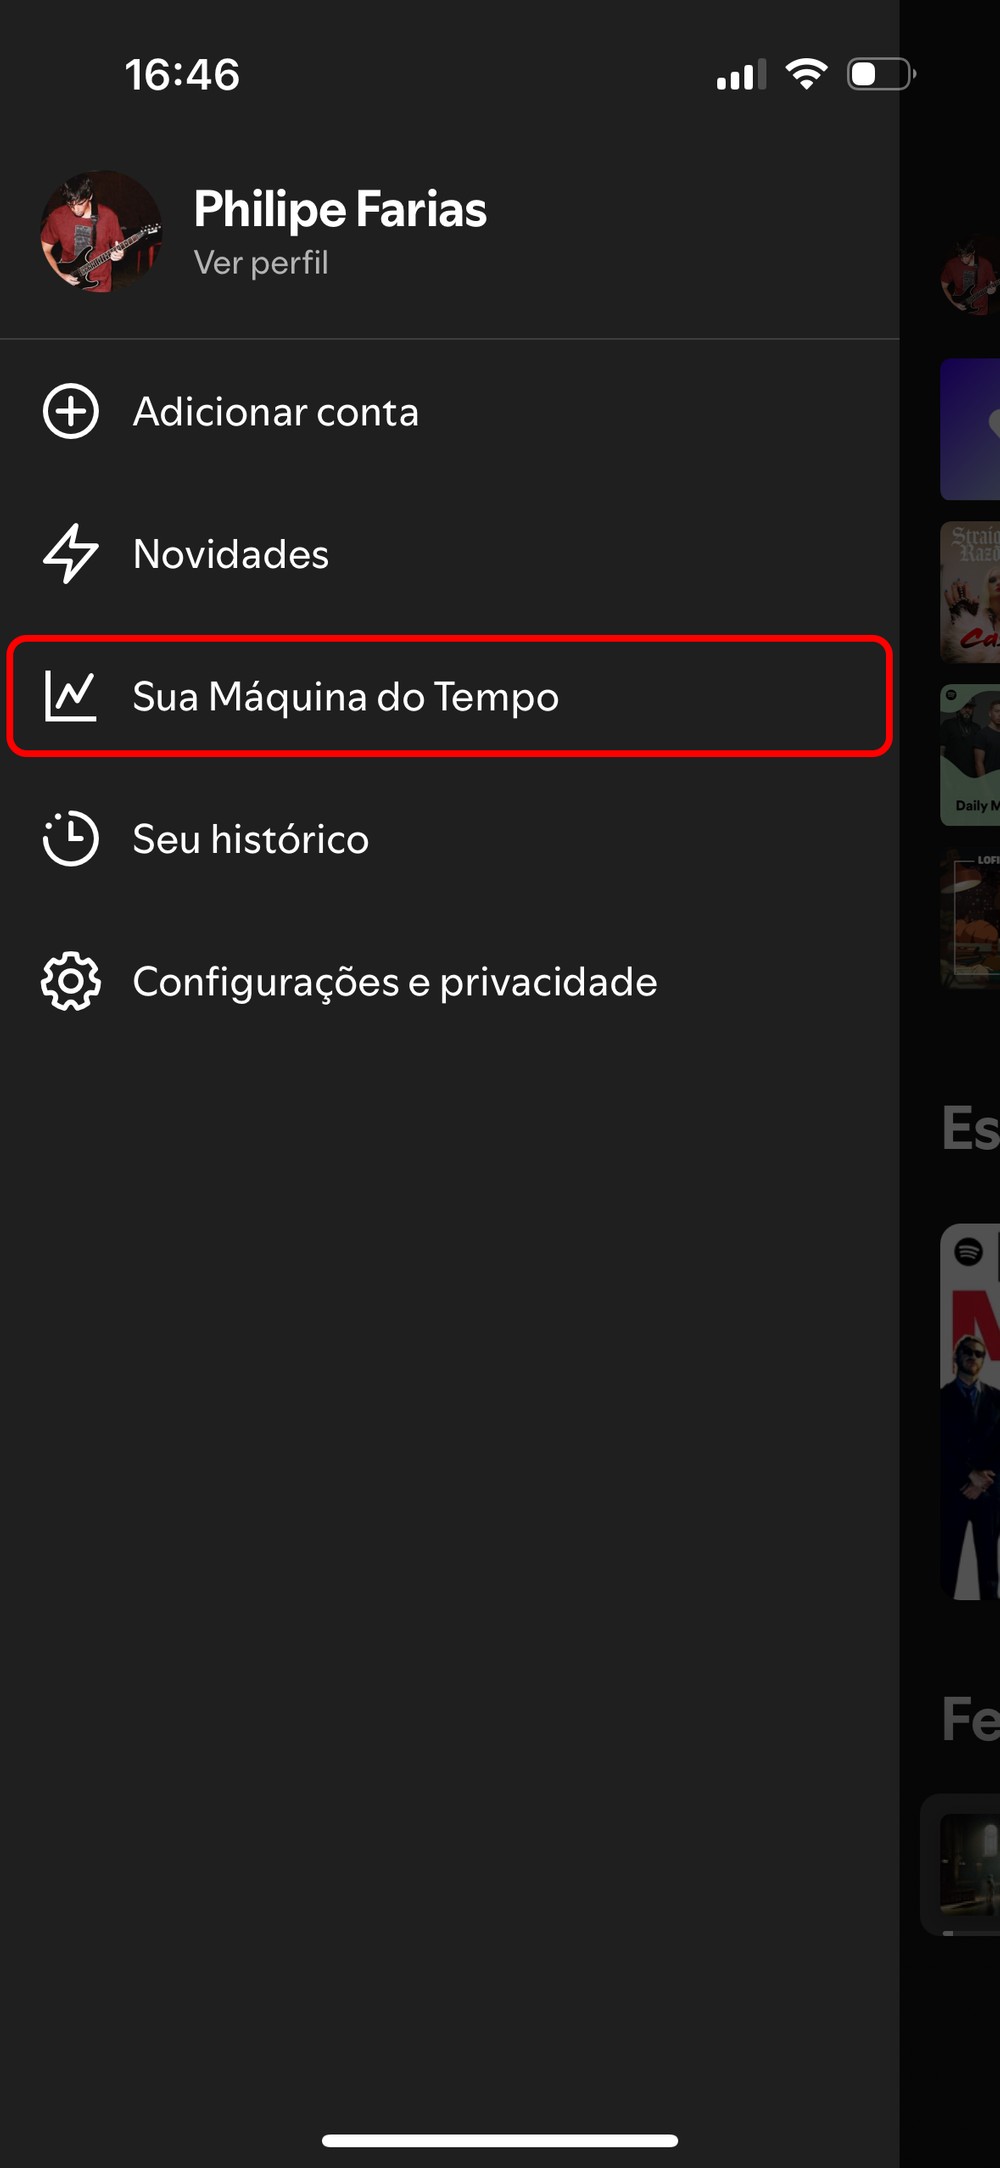Tap the Wi-Fi status bar icon
1000x2168 pixels.
806,74
